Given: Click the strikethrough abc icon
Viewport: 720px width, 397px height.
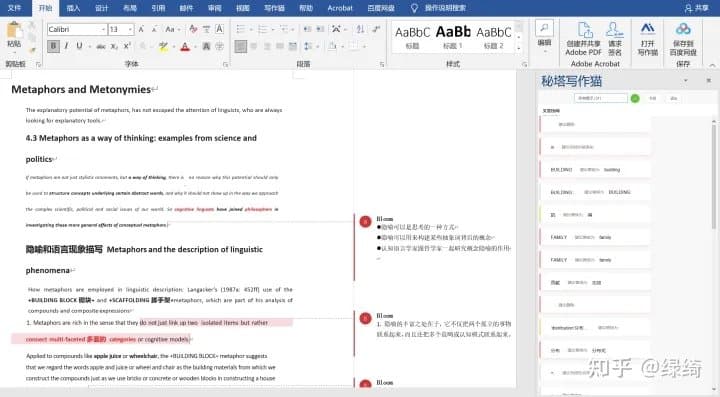Looking at the screenshot, I should click(x=101, y=46).
